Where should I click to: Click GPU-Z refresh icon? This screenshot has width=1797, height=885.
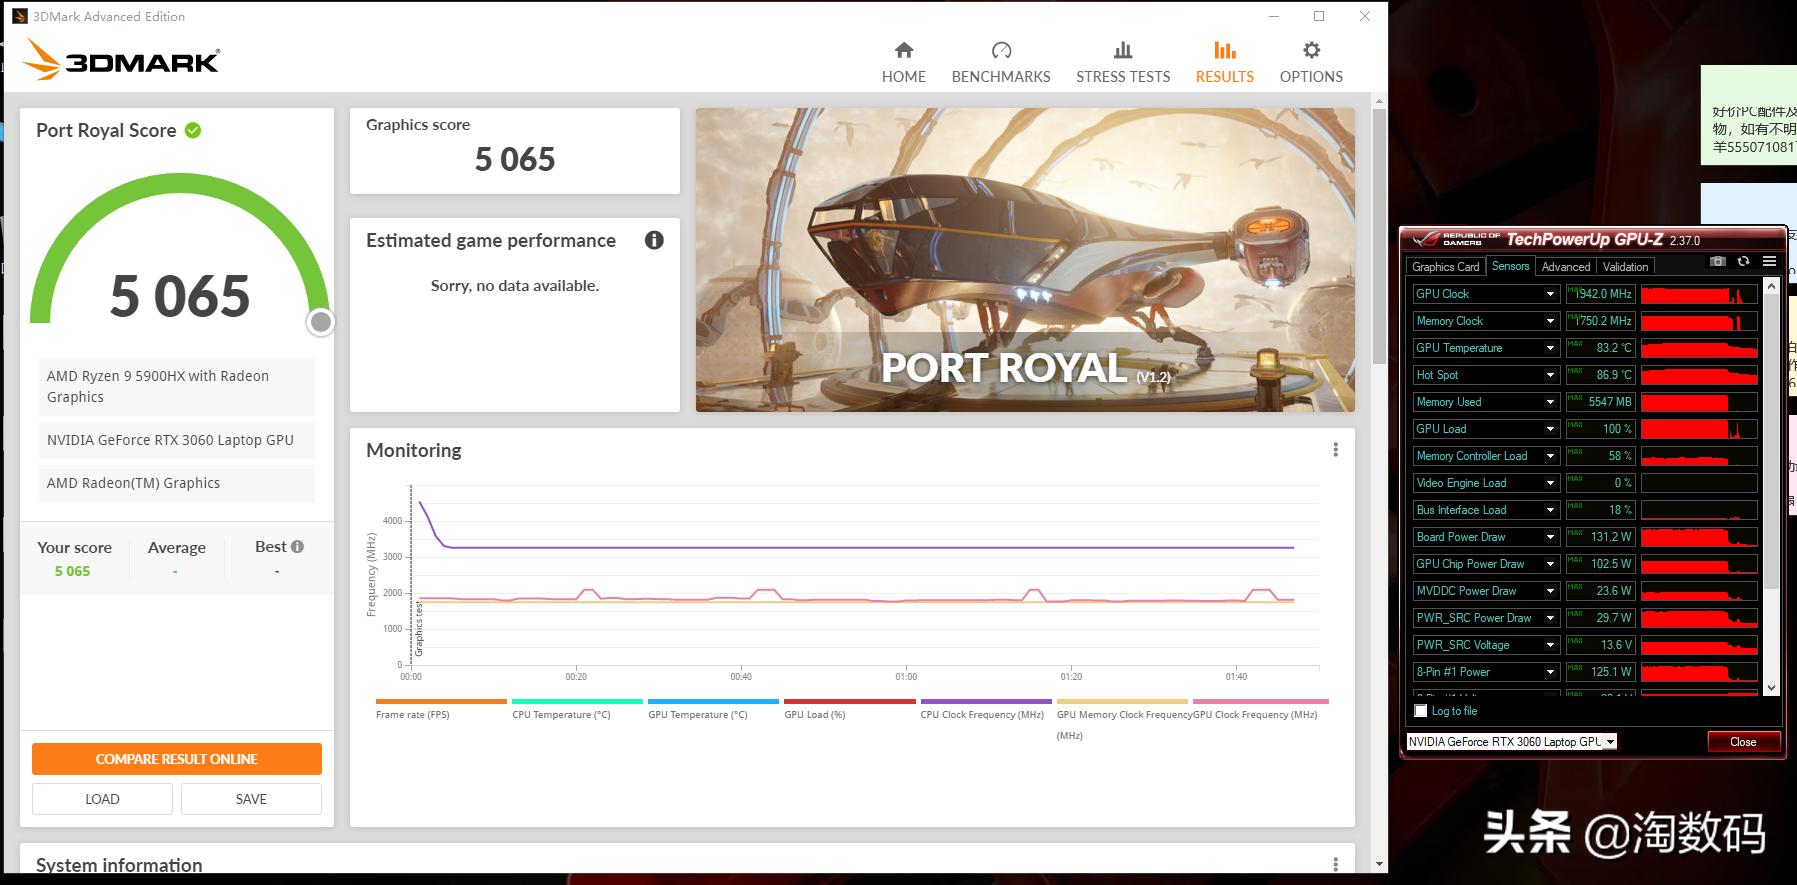pyautogui.click(x=1743, y=262)
